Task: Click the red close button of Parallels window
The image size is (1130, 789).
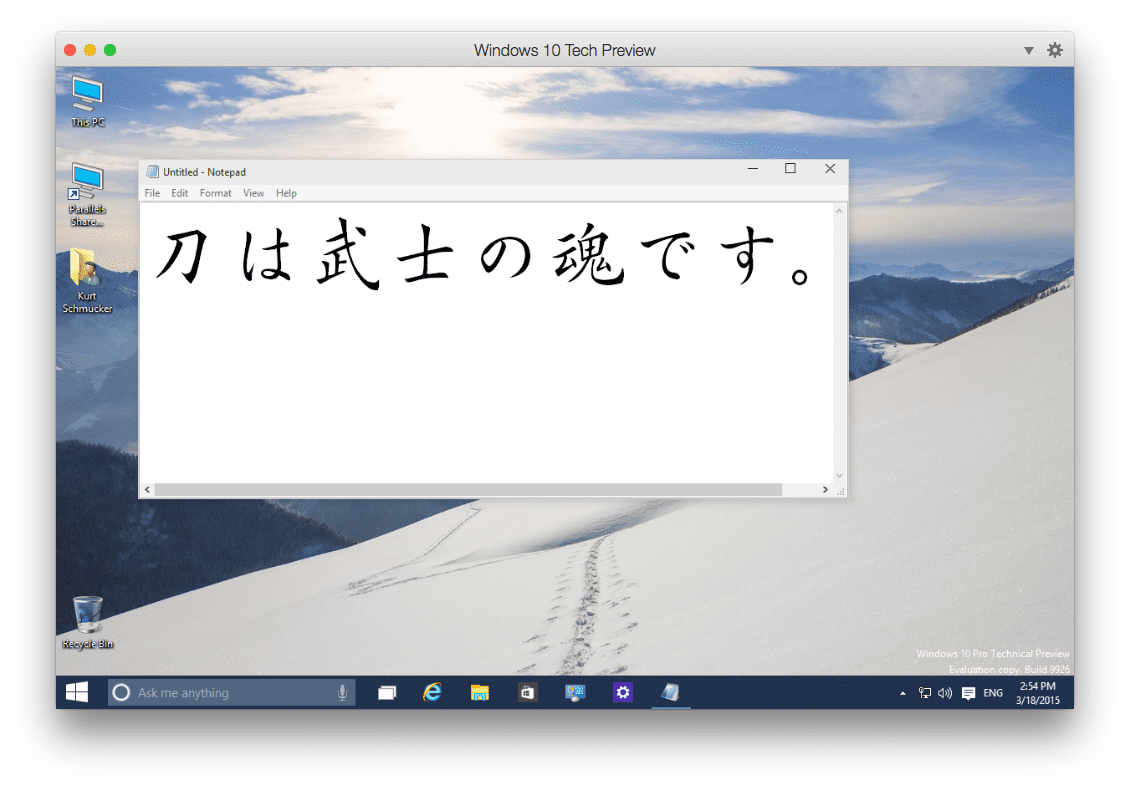Action: pyautogui.click(x=70, y=50)
